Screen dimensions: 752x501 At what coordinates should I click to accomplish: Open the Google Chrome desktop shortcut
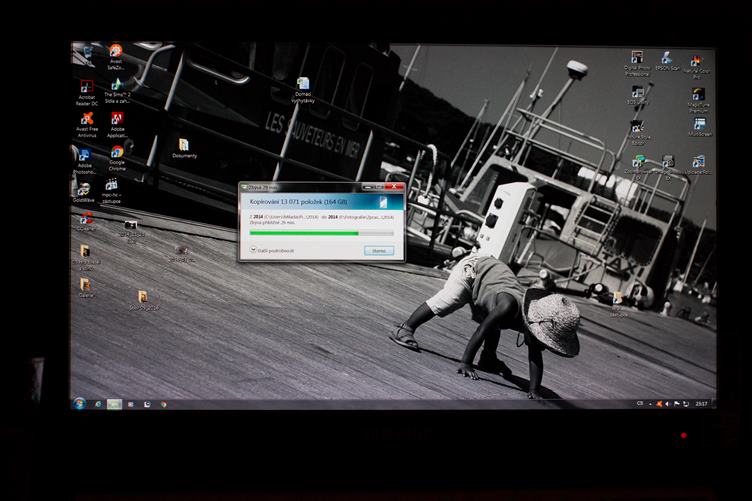point(117,158)
